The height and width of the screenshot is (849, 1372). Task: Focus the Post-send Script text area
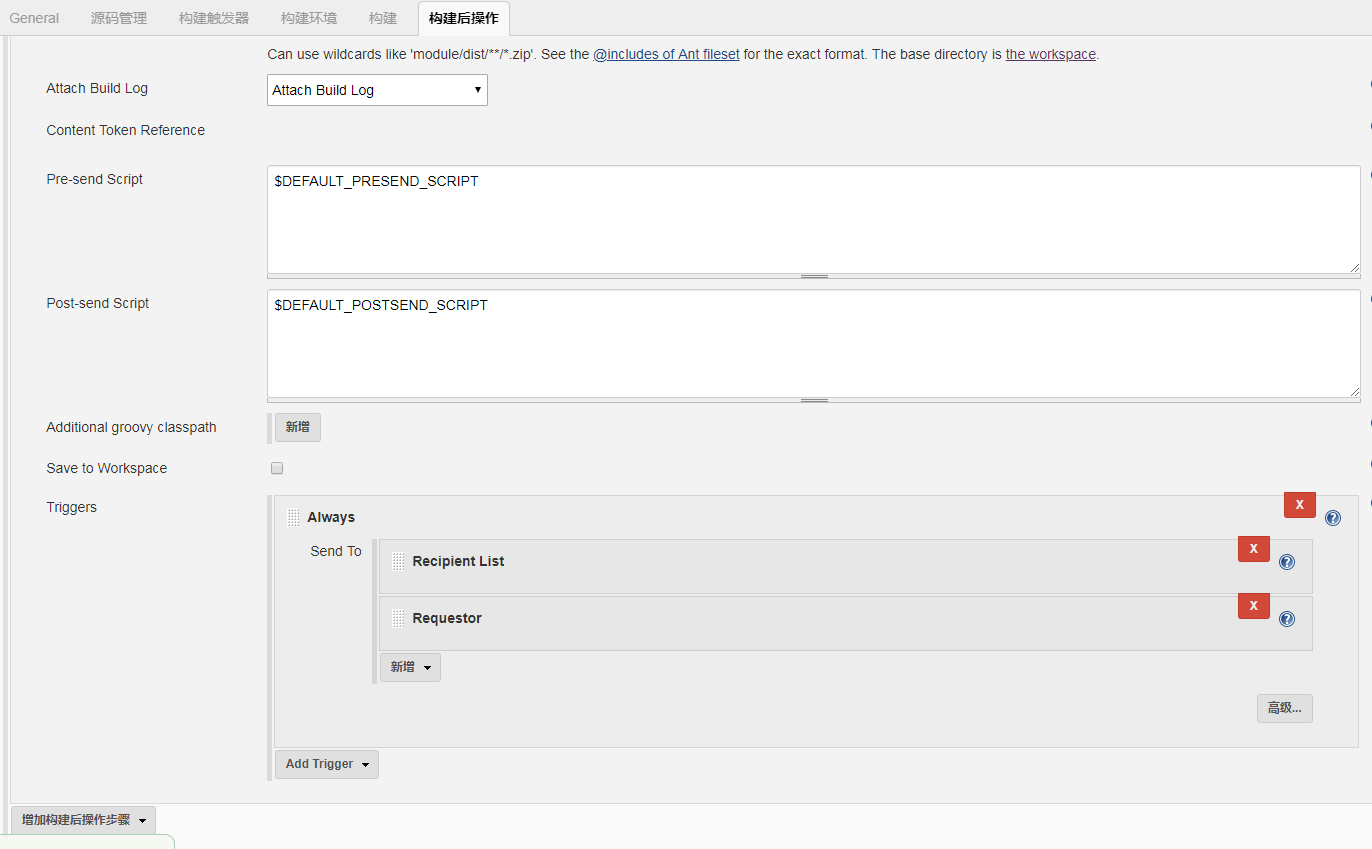pos(813,343)
